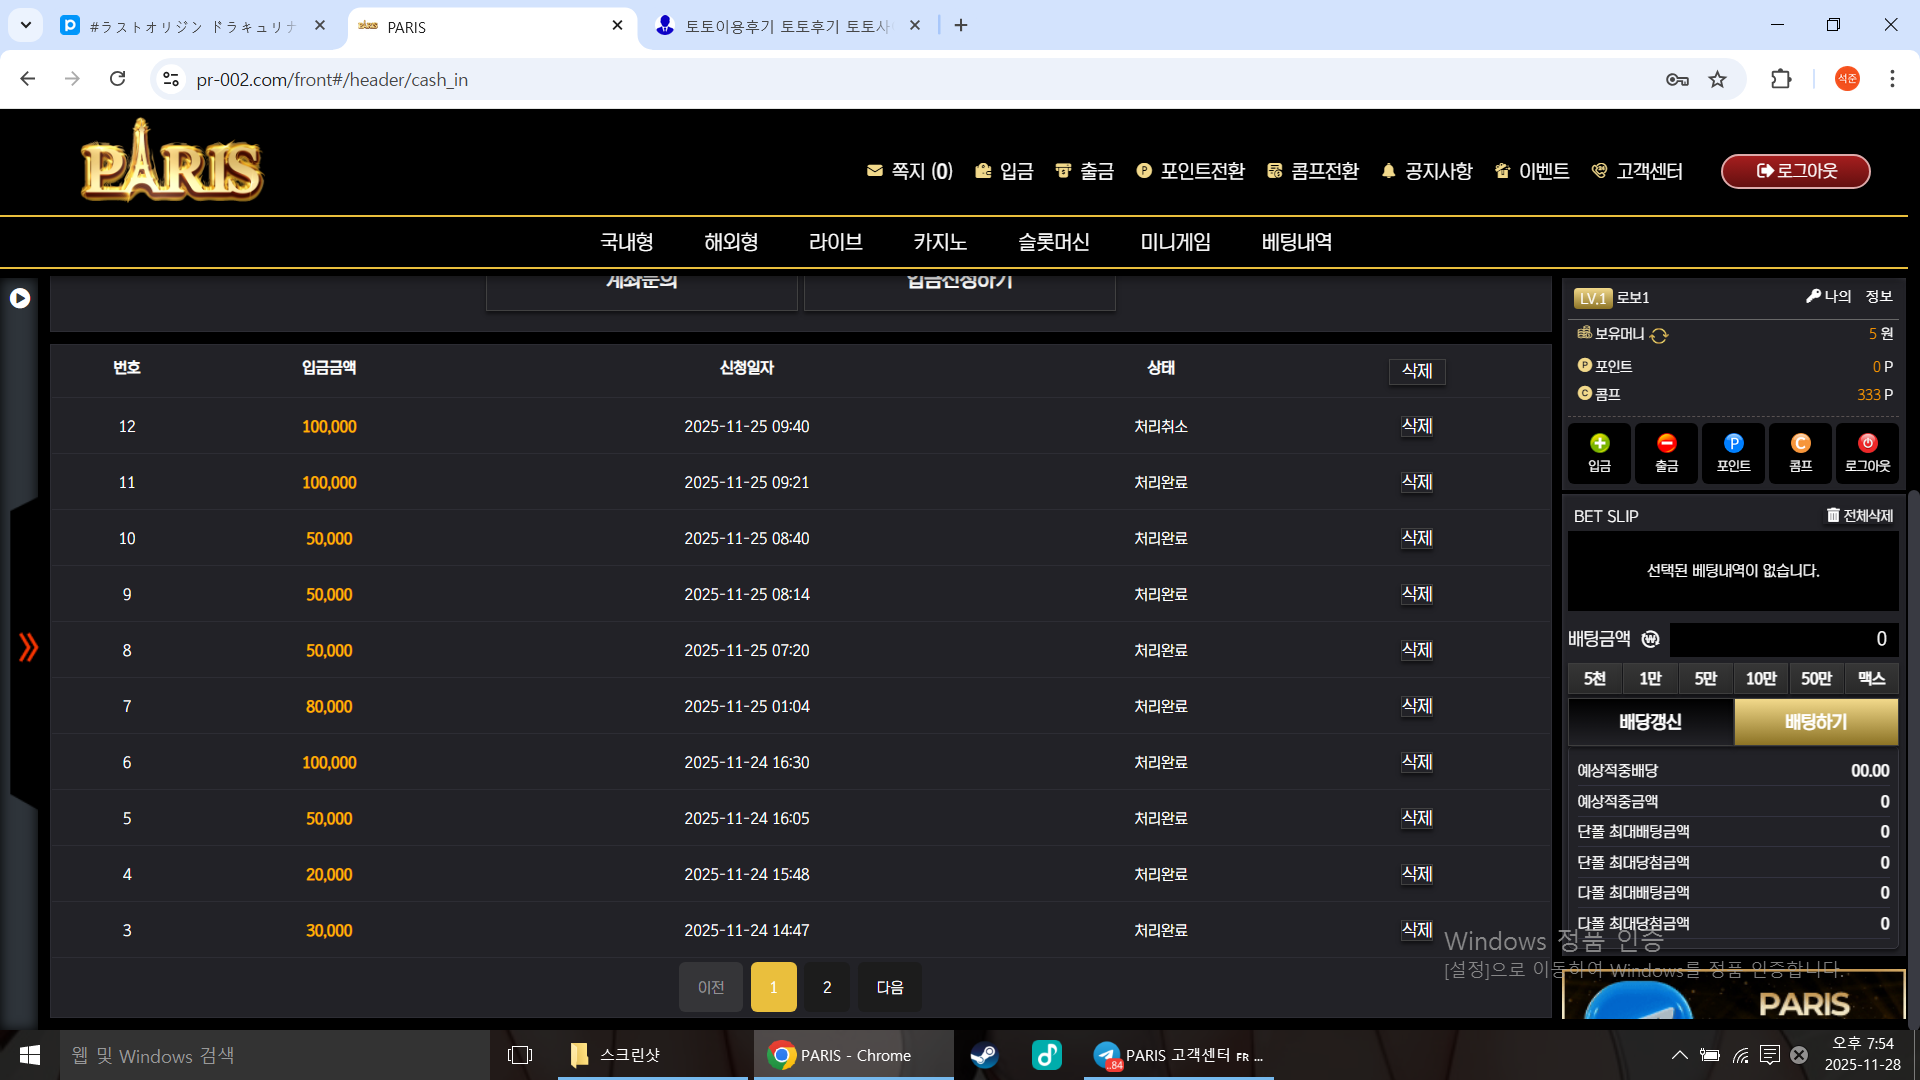Image resolution: width=1920 pixels, height=1080 pixels.
Task: Open 쪽지 (0) messages envelope link
Action: [x=909, y=171]
